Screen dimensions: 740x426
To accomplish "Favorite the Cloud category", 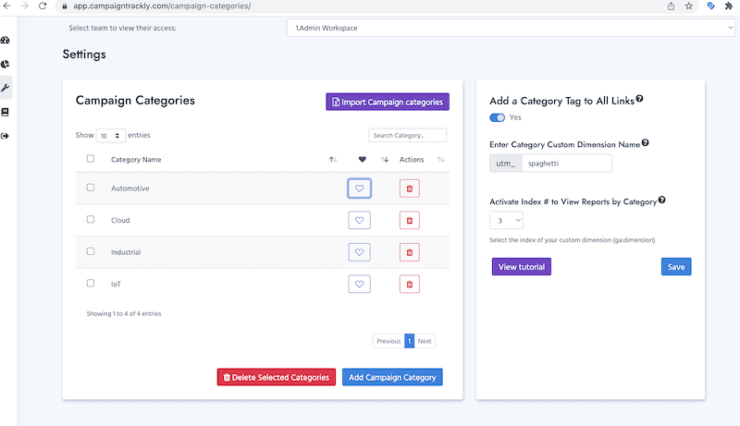I will [x=359, y=220].
